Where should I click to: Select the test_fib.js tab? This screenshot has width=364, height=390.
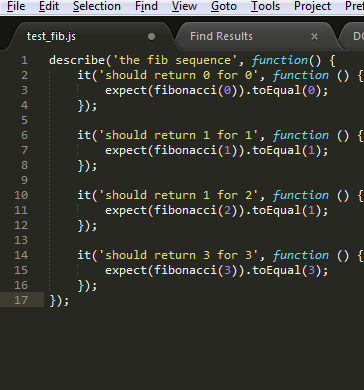point(51,36)
